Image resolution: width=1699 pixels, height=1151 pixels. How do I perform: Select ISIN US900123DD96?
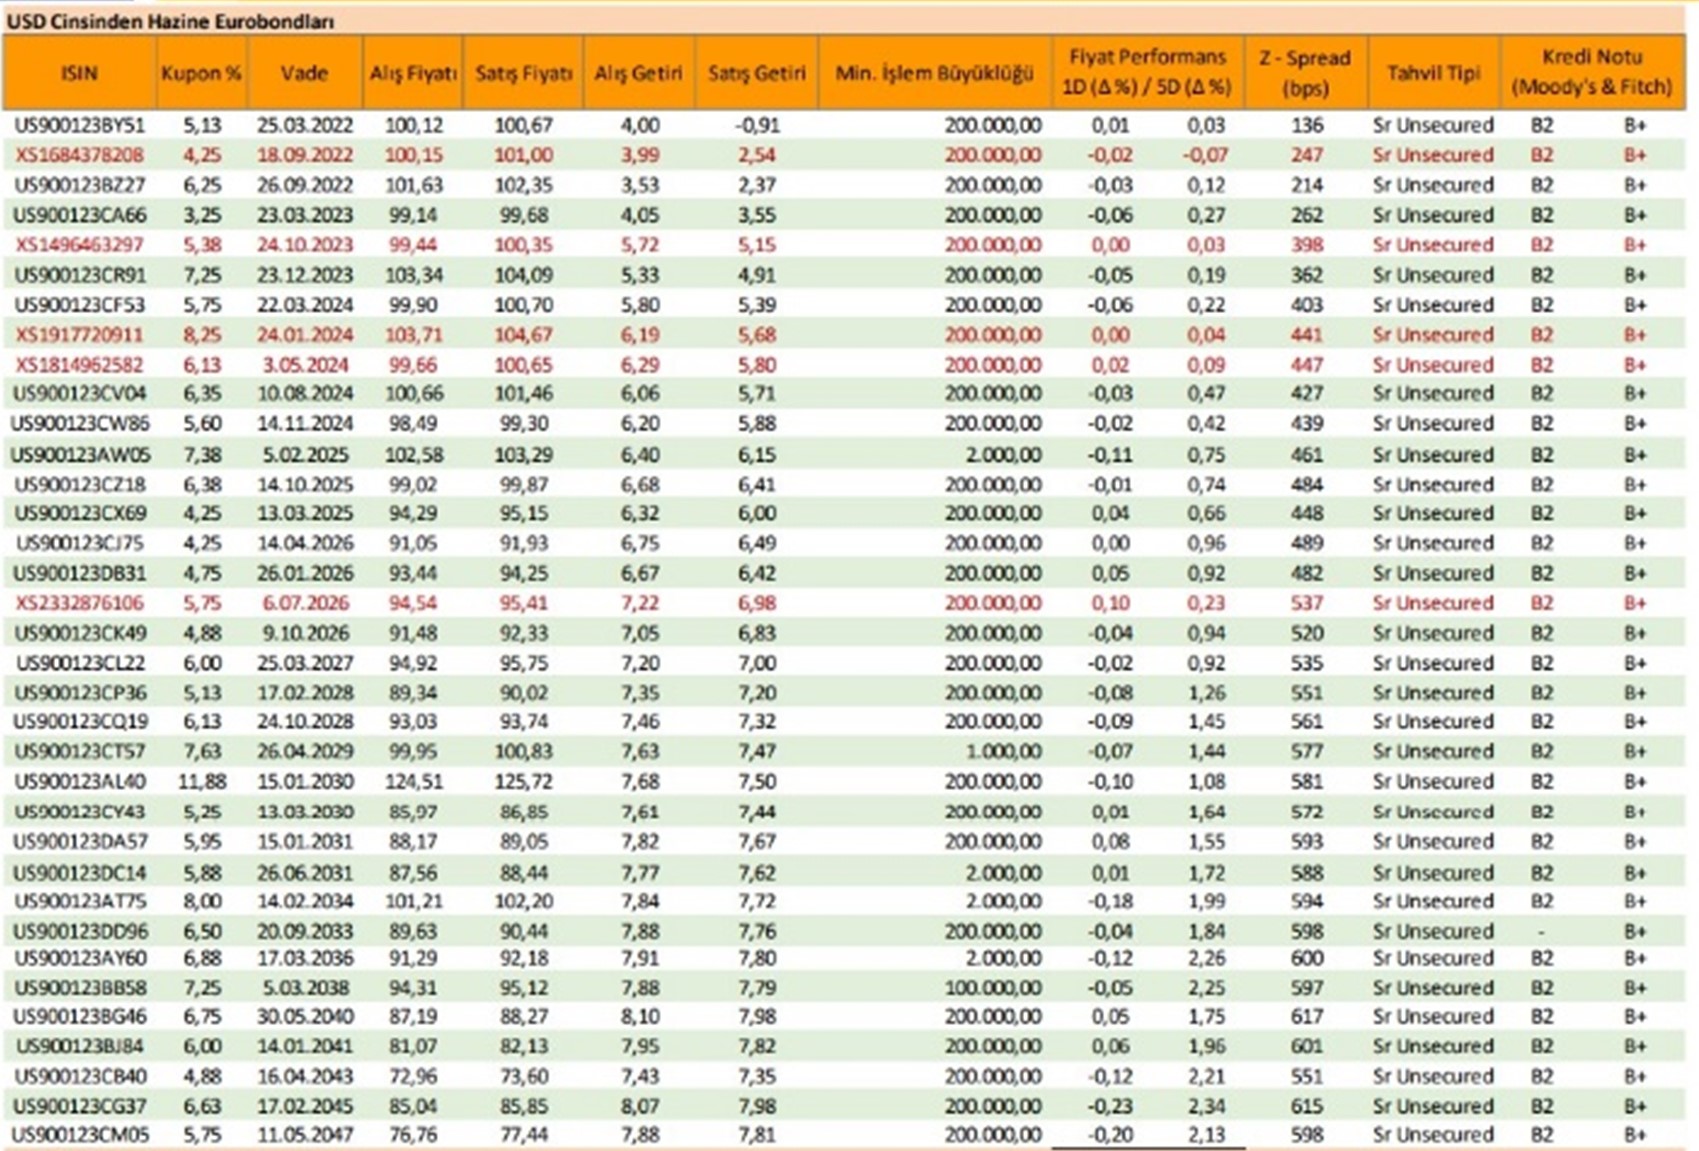point(80,931)
